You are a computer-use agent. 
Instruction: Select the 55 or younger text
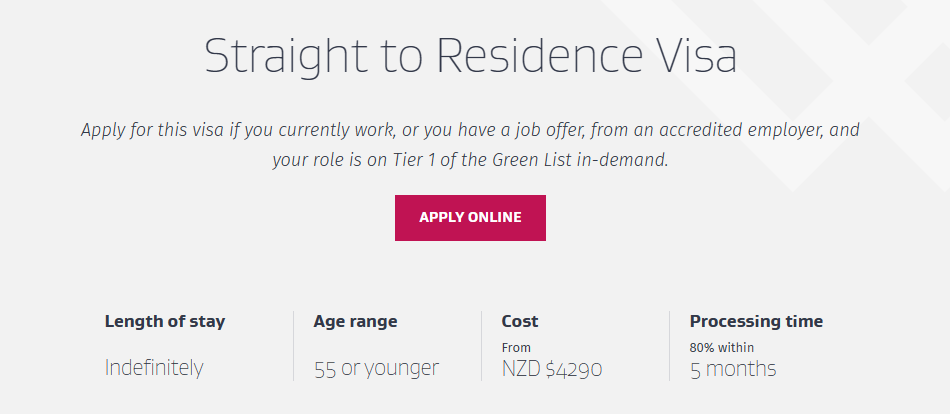(x=376, y=368)
